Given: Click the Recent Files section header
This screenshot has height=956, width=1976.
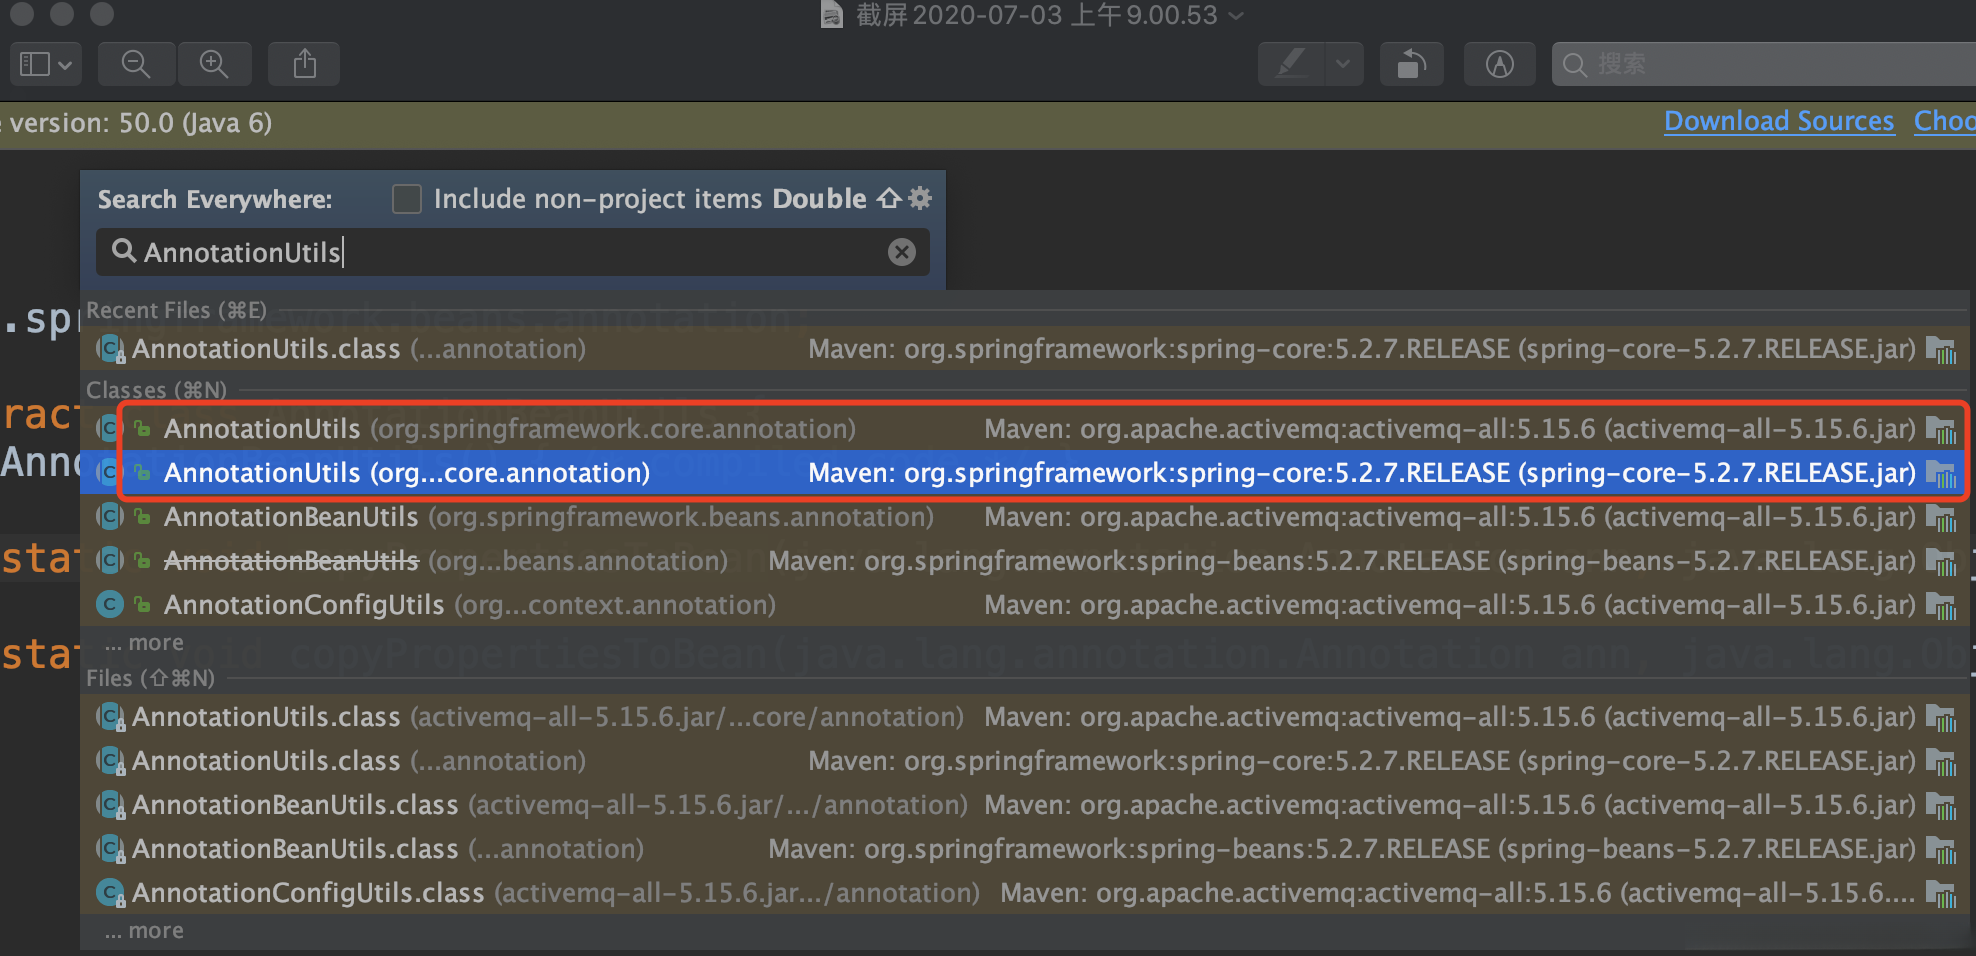Looking at the screenshot, I should (x=176, y=310).
